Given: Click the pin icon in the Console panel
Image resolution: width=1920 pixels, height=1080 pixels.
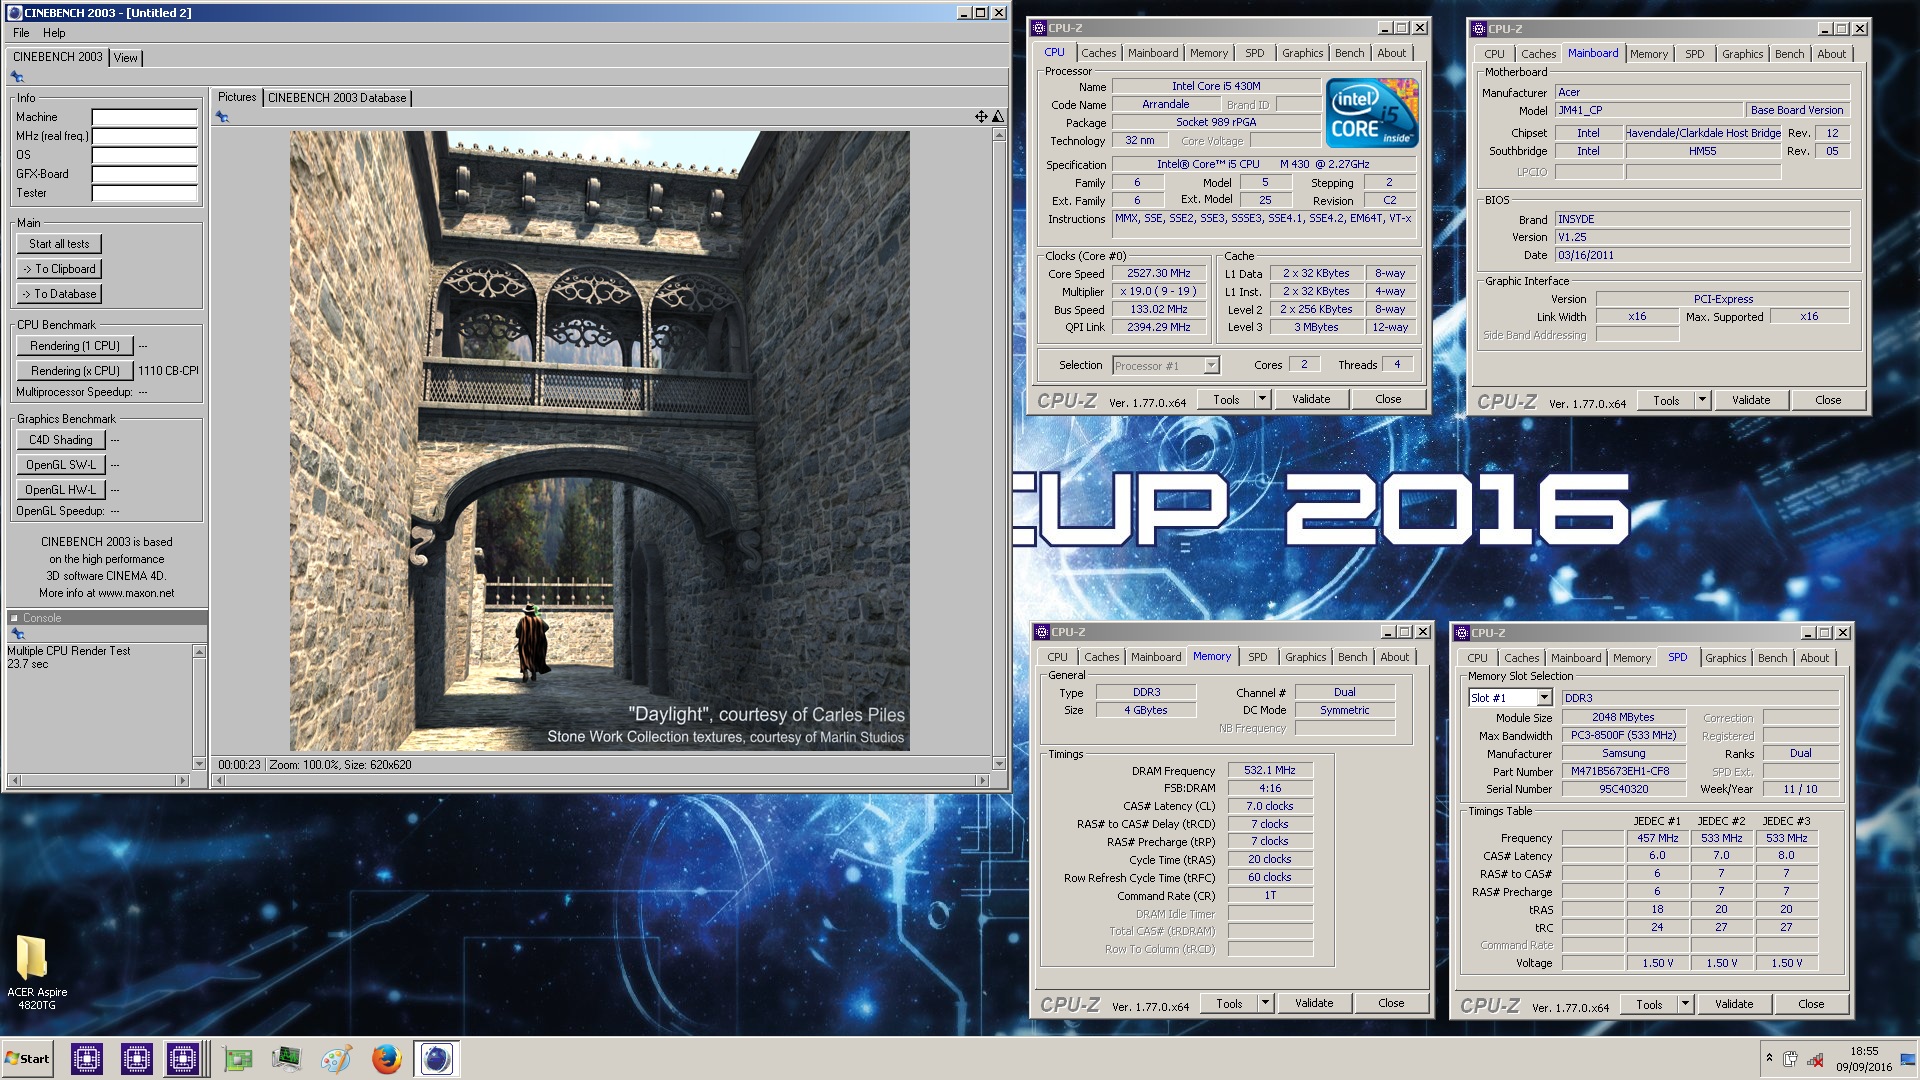Looking at the screenshot, I should point(17,634).
